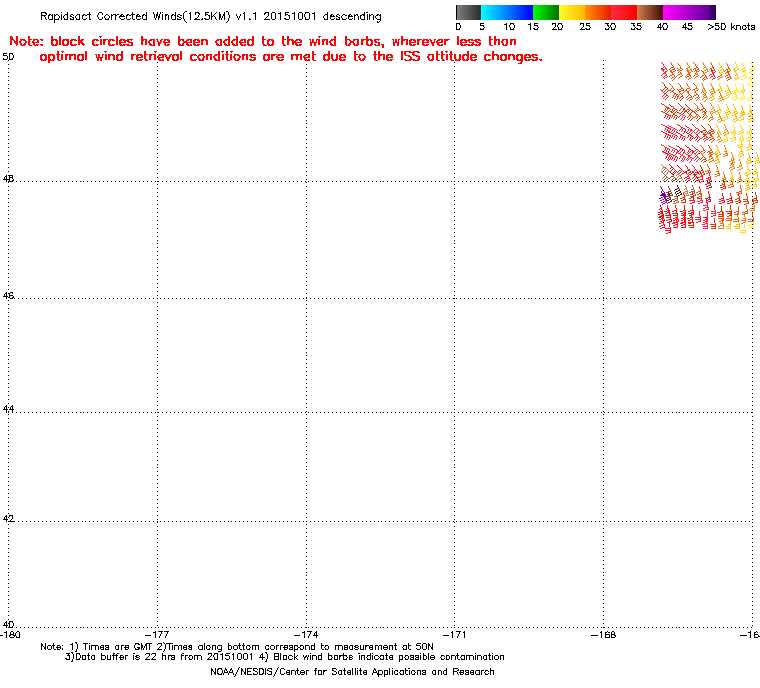
Task: Click the 'Data buffer is 22 hrs' footnote line
Action: click(285, 657)
